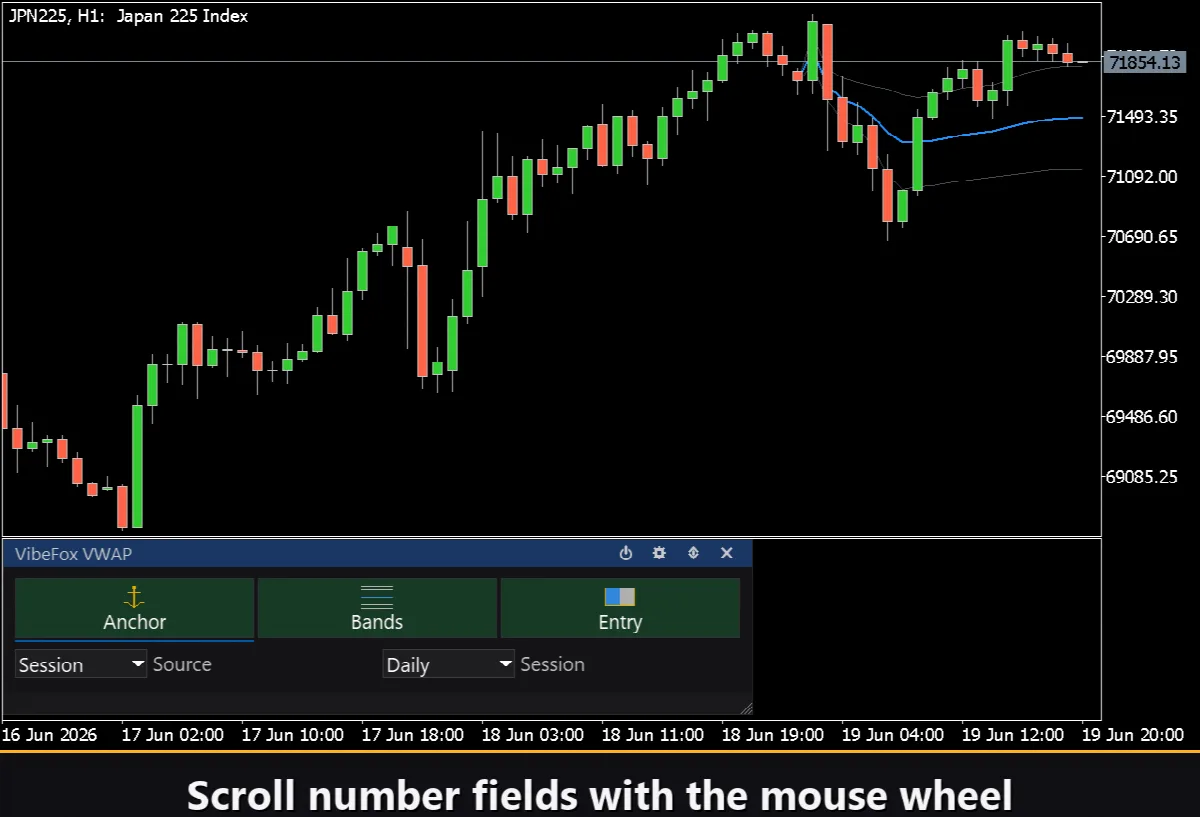Select time axis label "18 Jun 11:00"
Screen dimensions: 1200x817
click(x=653, y=735)
